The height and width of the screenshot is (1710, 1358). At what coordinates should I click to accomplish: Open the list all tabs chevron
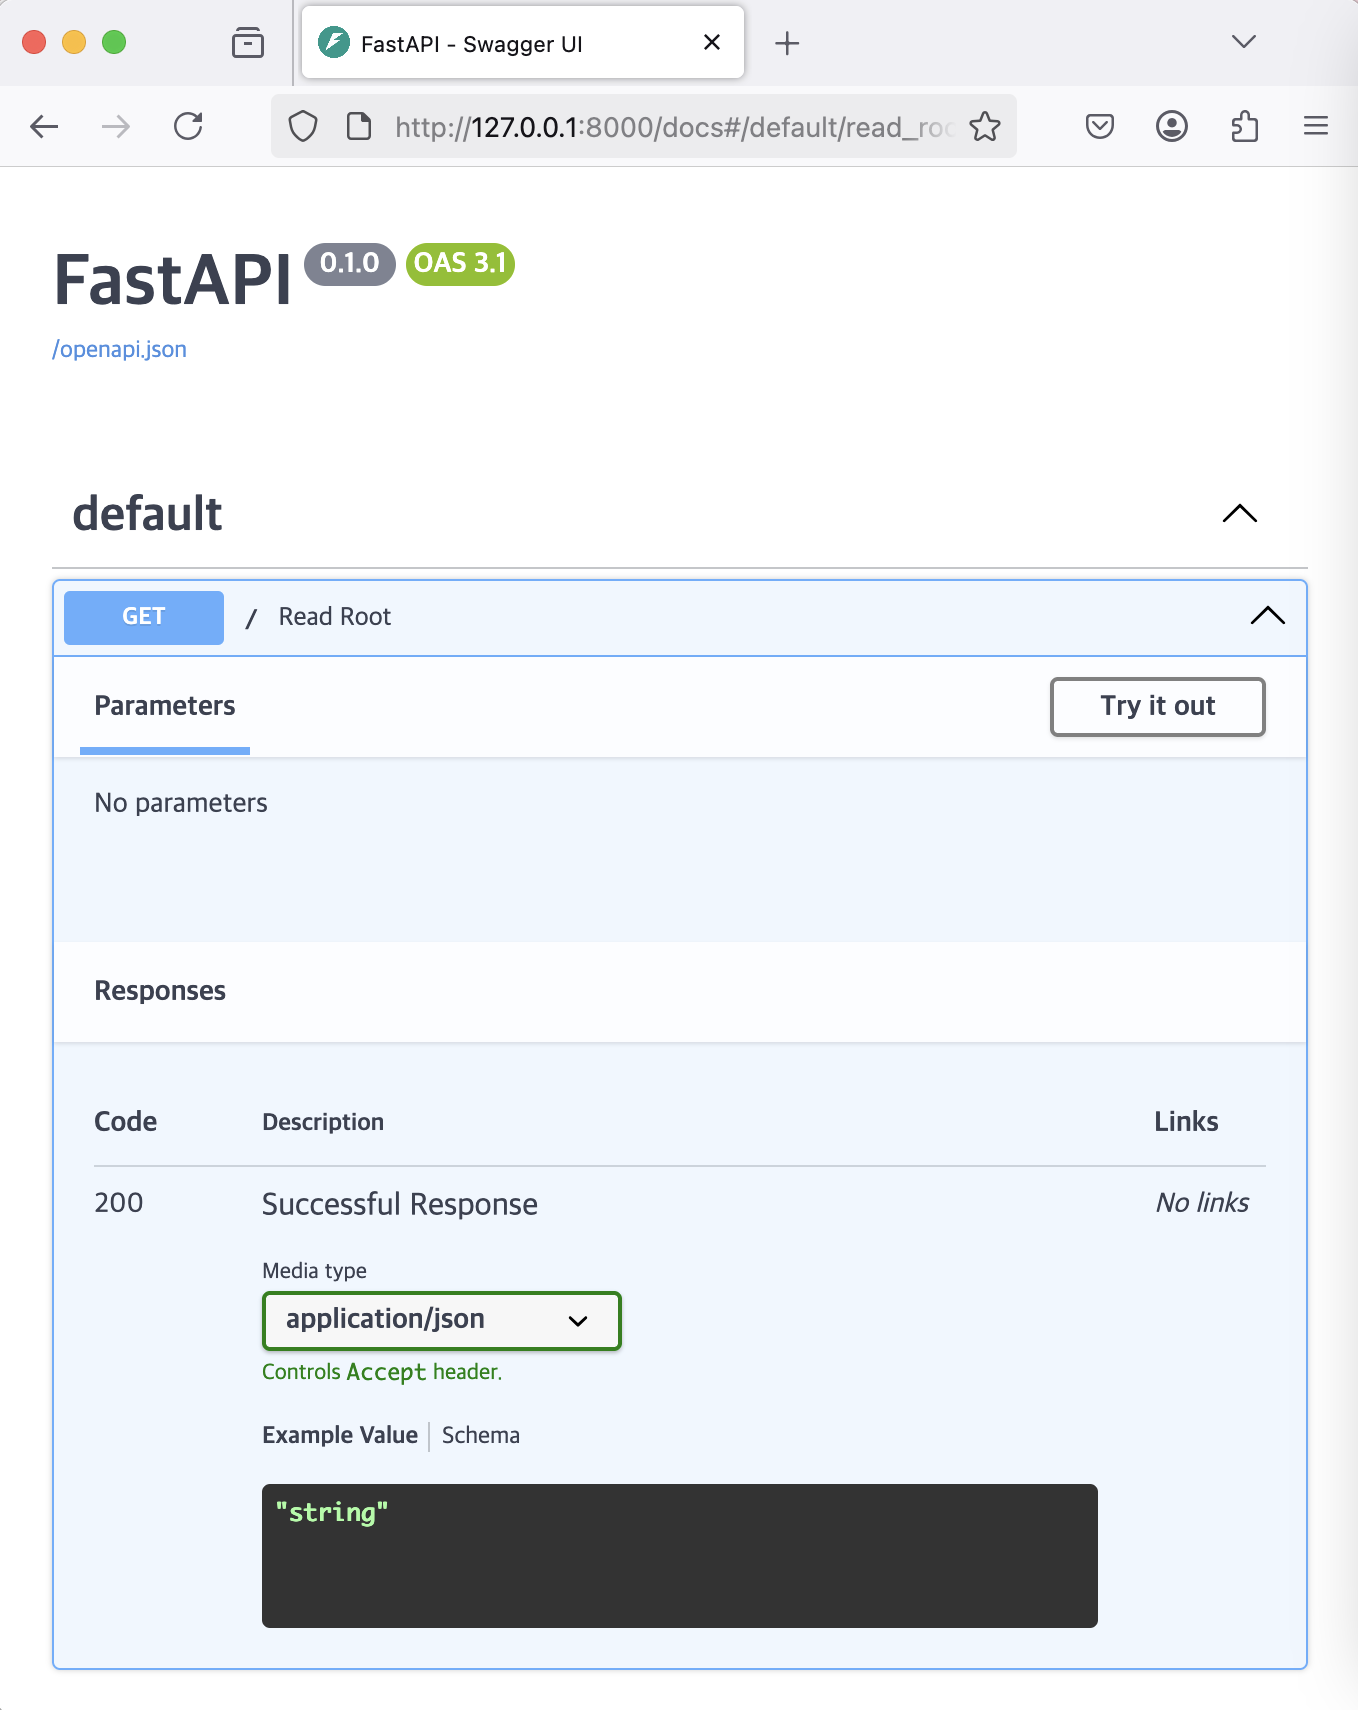click(x=1244, y=42)
